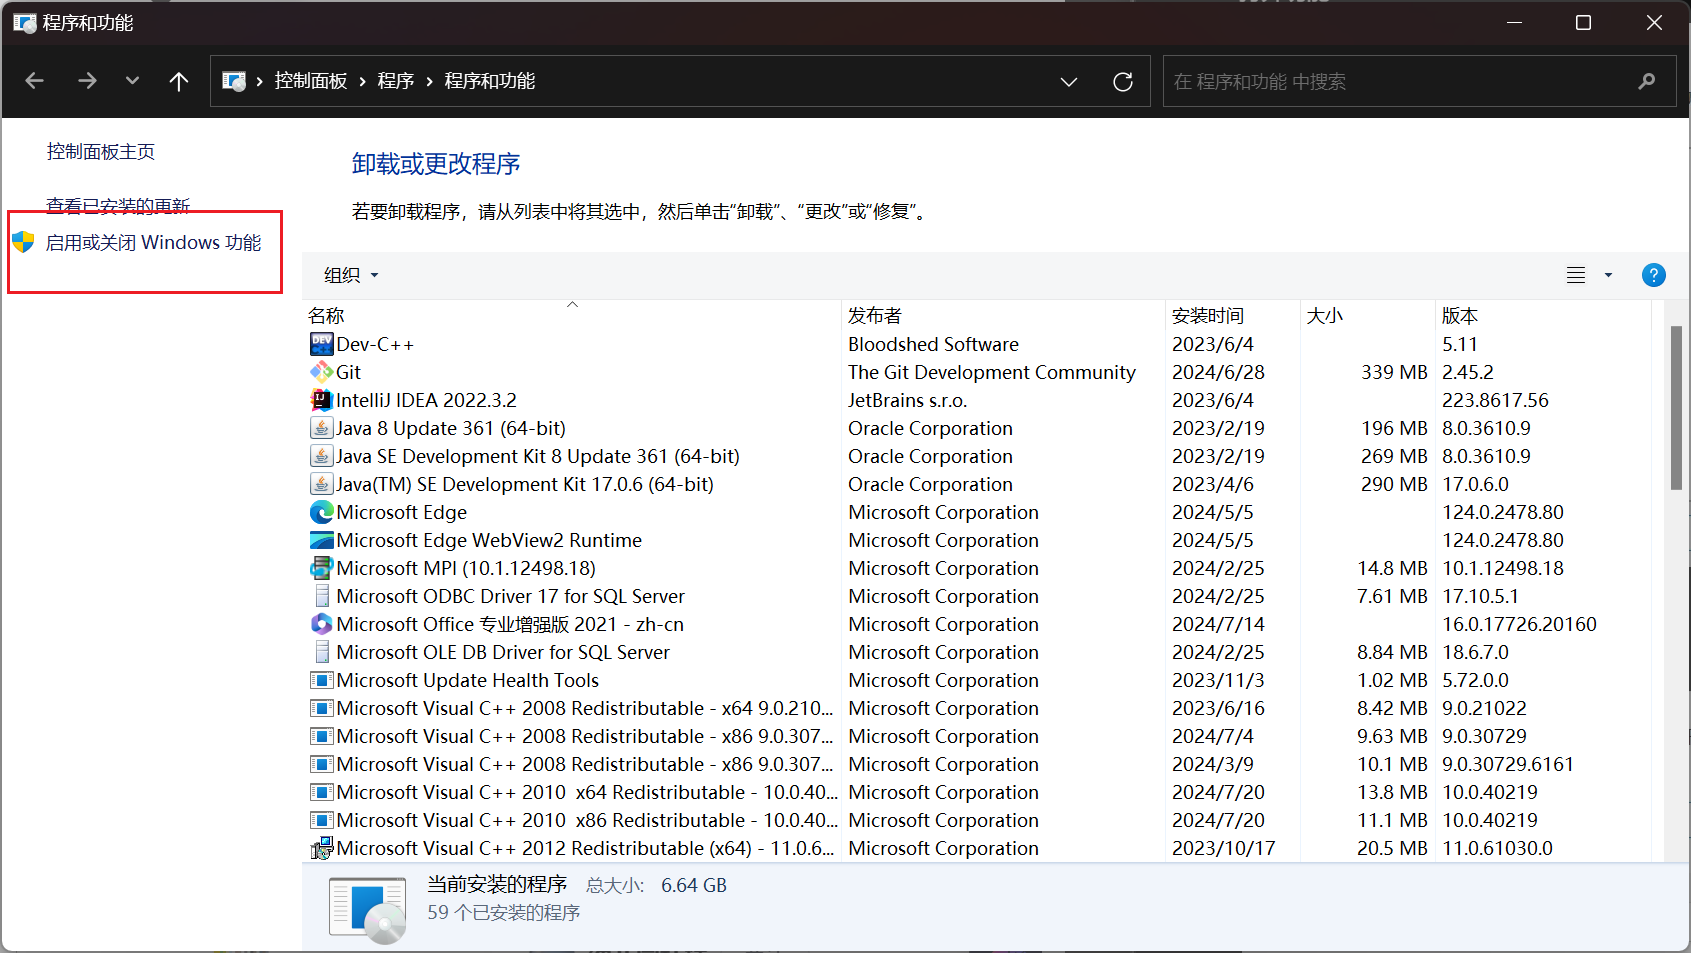Select the Dev-C++ icon
The height and width of the screenshot is (953, 1691).
(321, 344)
